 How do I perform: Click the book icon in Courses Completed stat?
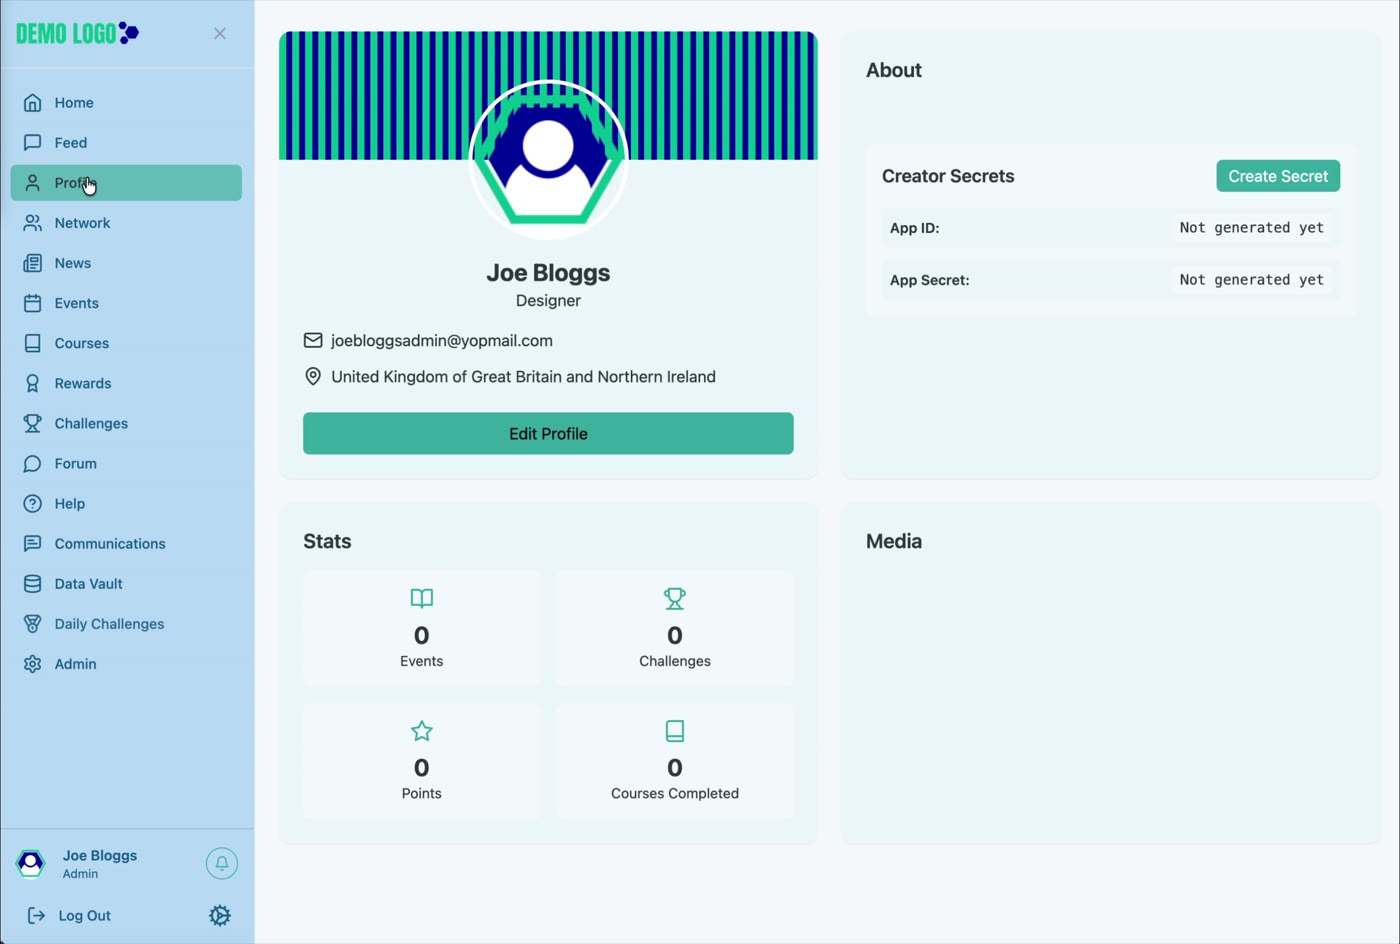[x=675, y=731]
